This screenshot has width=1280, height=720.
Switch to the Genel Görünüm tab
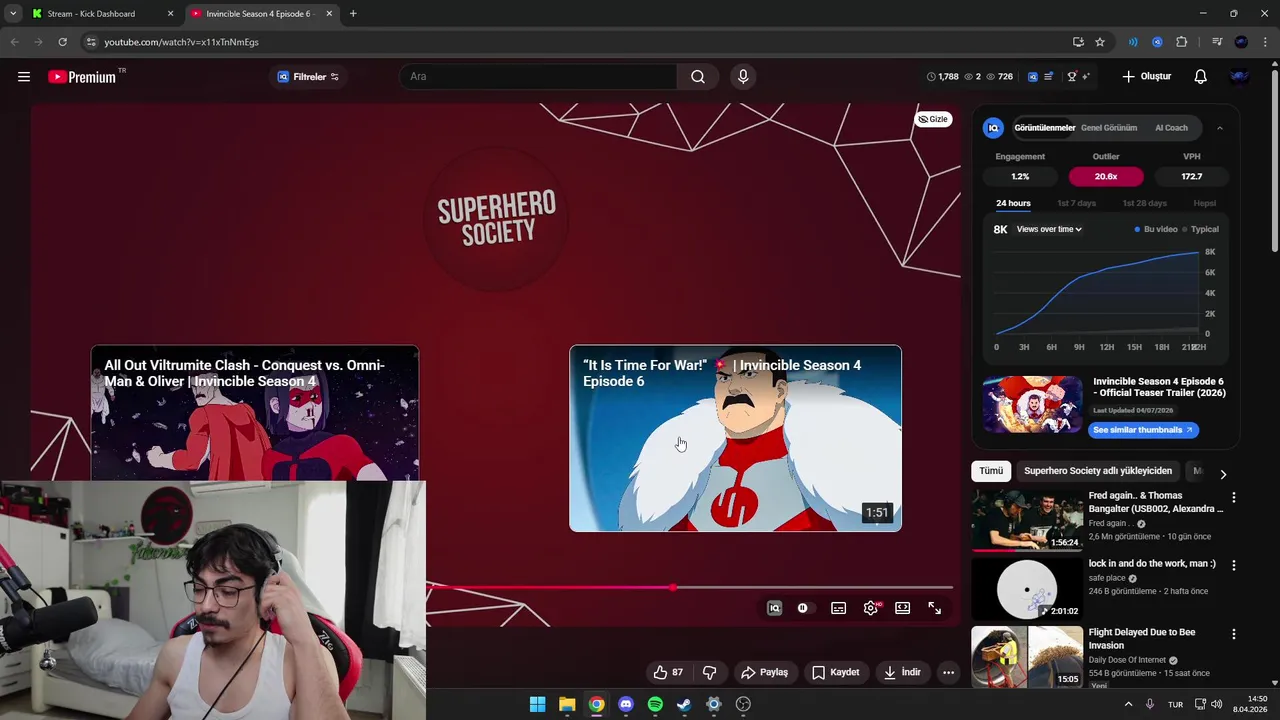(1109, 128)
